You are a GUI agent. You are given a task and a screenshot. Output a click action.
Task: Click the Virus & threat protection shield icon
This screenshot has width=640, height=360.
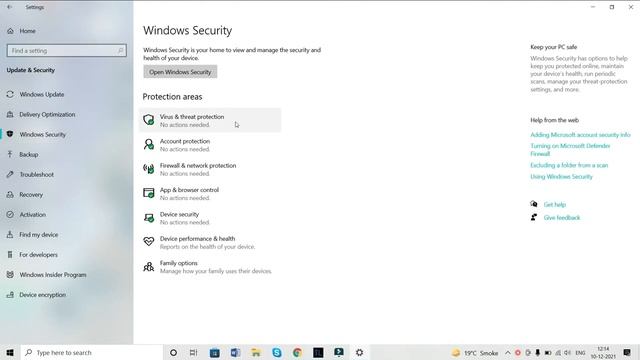click(149, 120)
